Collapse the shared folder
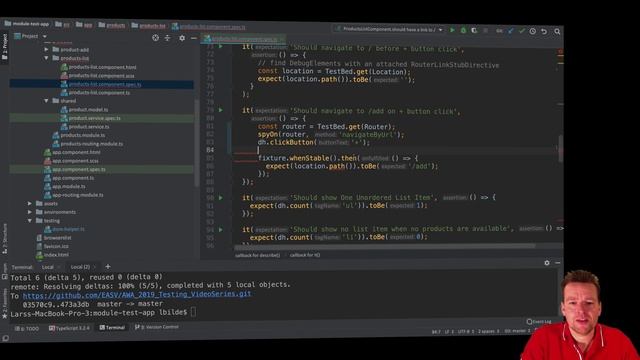Screen dimensions: 640x360 point(46,101)
